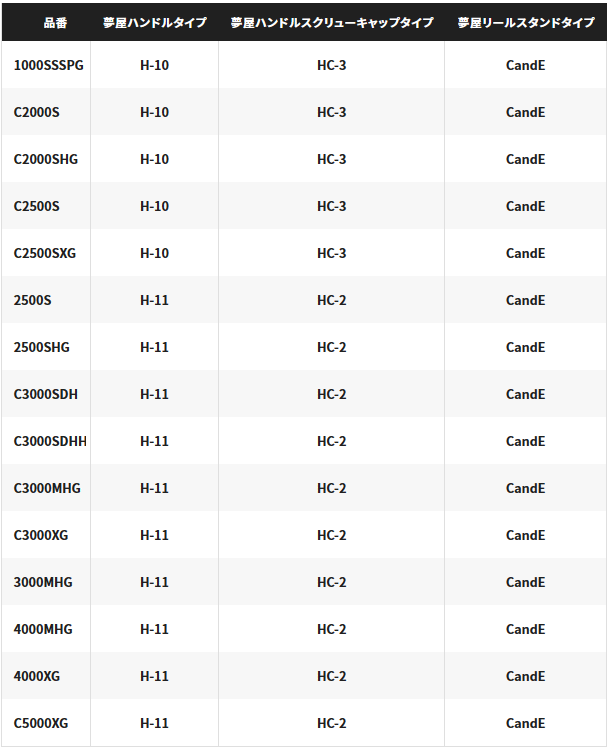
Task: Click the 4000XG model number
Action: click(x=37, y=676)
